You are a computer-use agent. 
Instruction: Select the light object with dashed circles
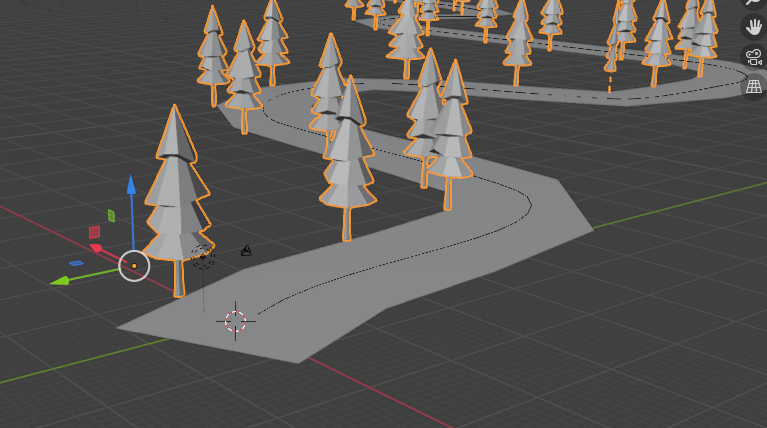pos(203,257)
